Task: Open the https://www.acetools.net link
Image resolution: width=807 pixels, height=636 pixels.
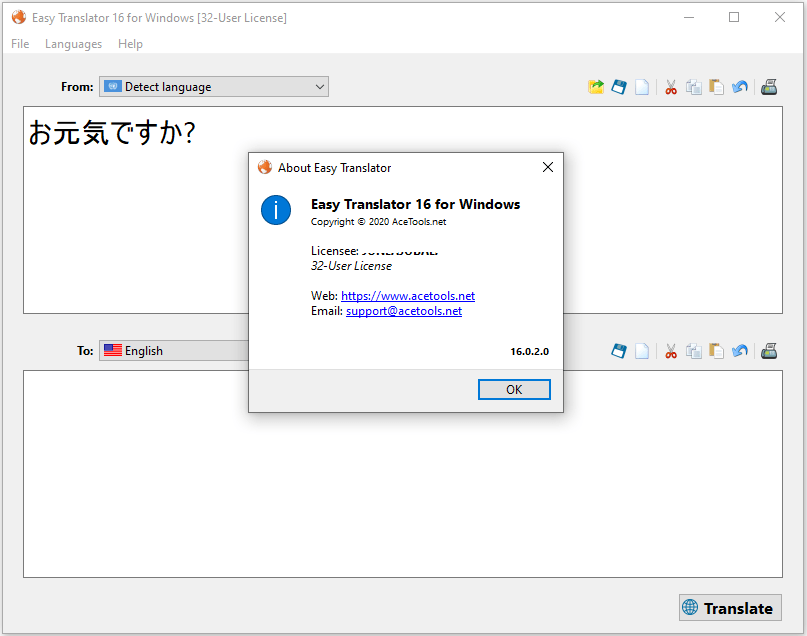Action: click(408, 296)
